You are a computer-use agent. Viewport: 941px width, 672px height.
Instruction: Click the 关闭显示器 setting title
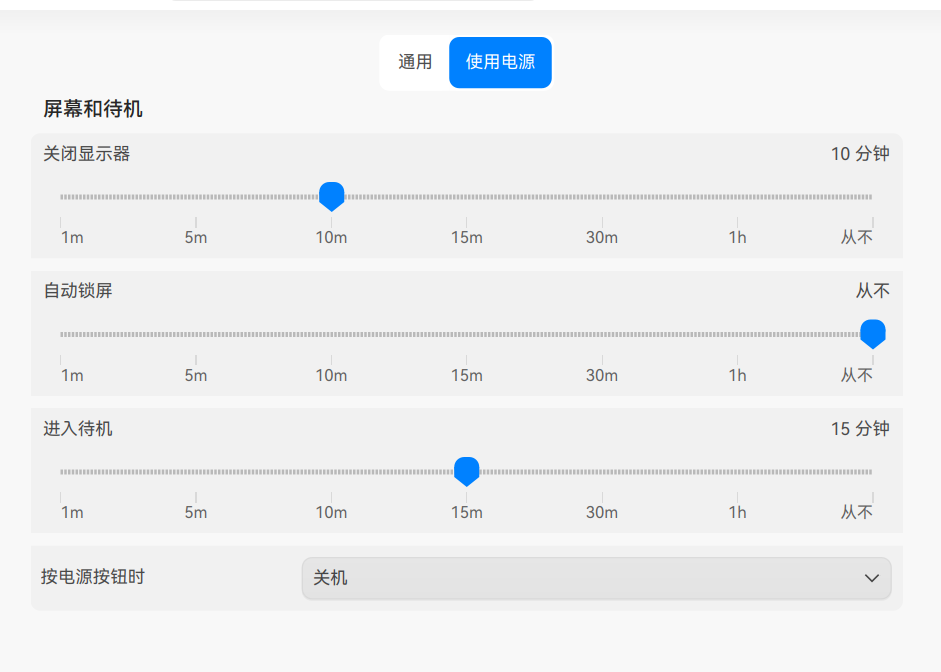[x=86, y=154]
